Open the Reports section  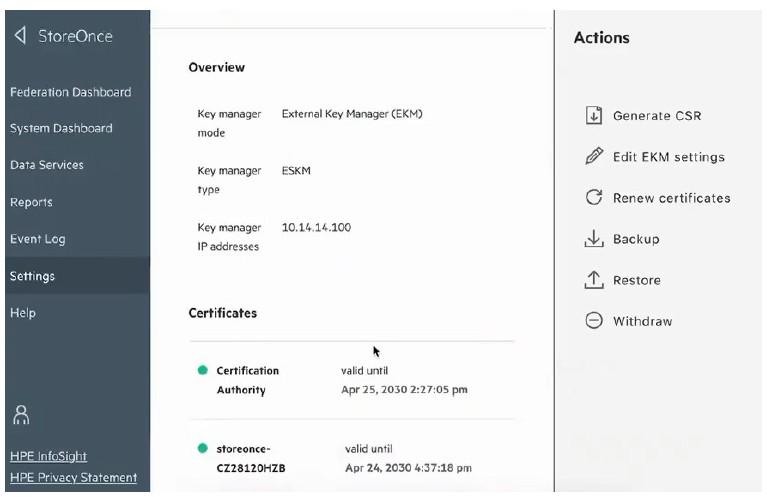[x=31, y=202]
